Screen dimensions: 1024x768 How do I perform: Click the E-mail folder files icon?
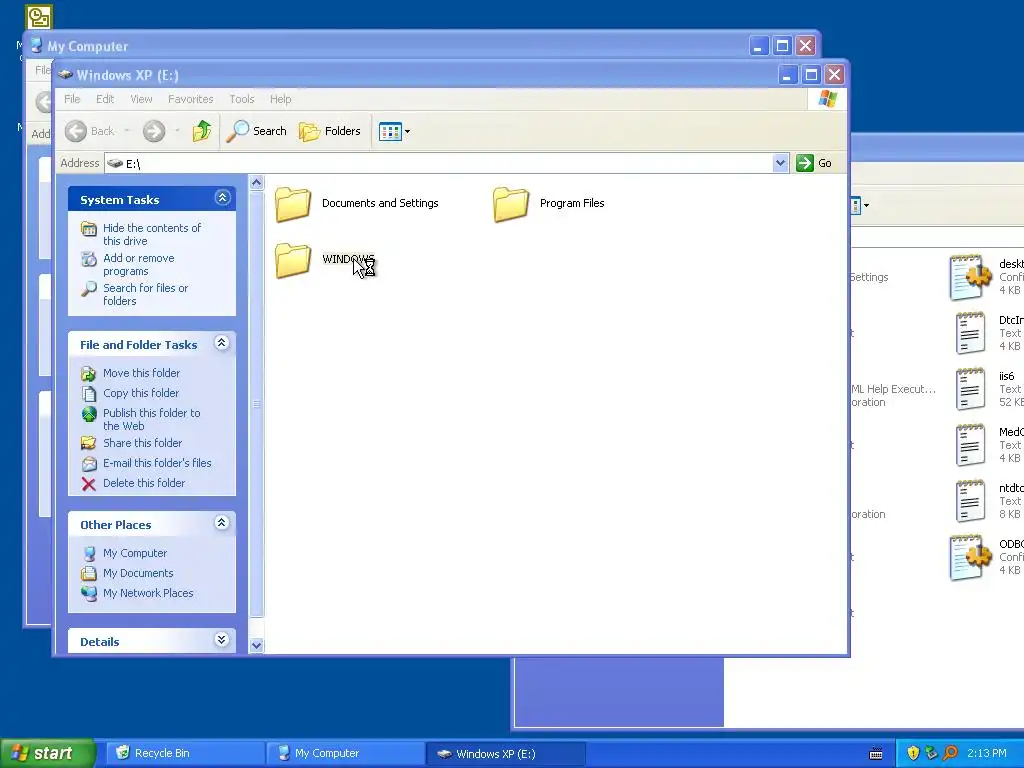(x=89, y=464)
